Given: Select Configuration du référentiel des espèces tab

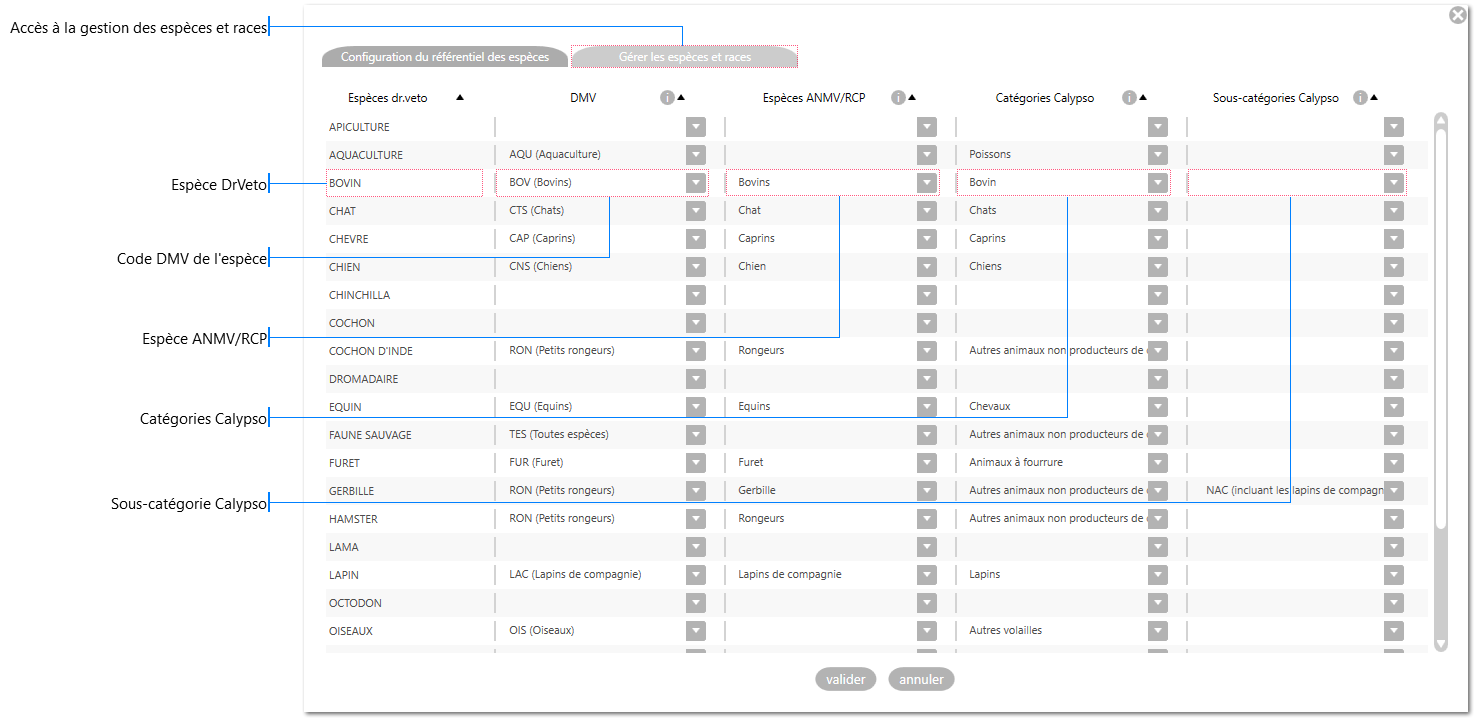Looking at the screenshot, I should click(444, 57).
